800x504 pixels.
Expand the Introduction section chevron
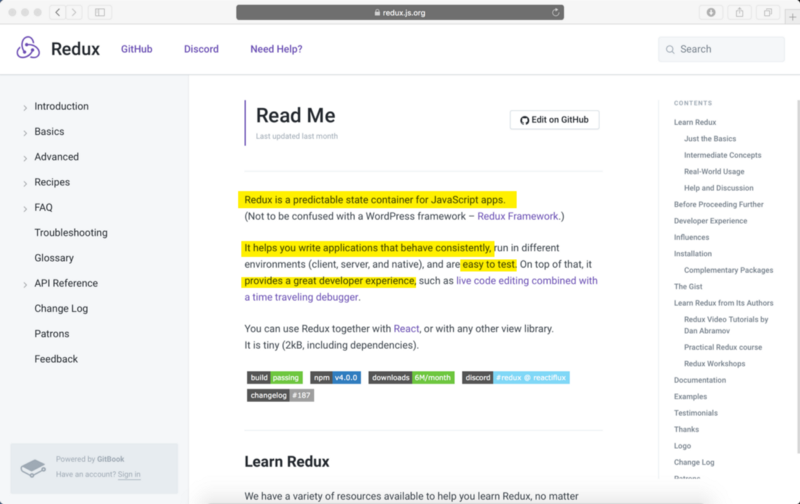25,108
